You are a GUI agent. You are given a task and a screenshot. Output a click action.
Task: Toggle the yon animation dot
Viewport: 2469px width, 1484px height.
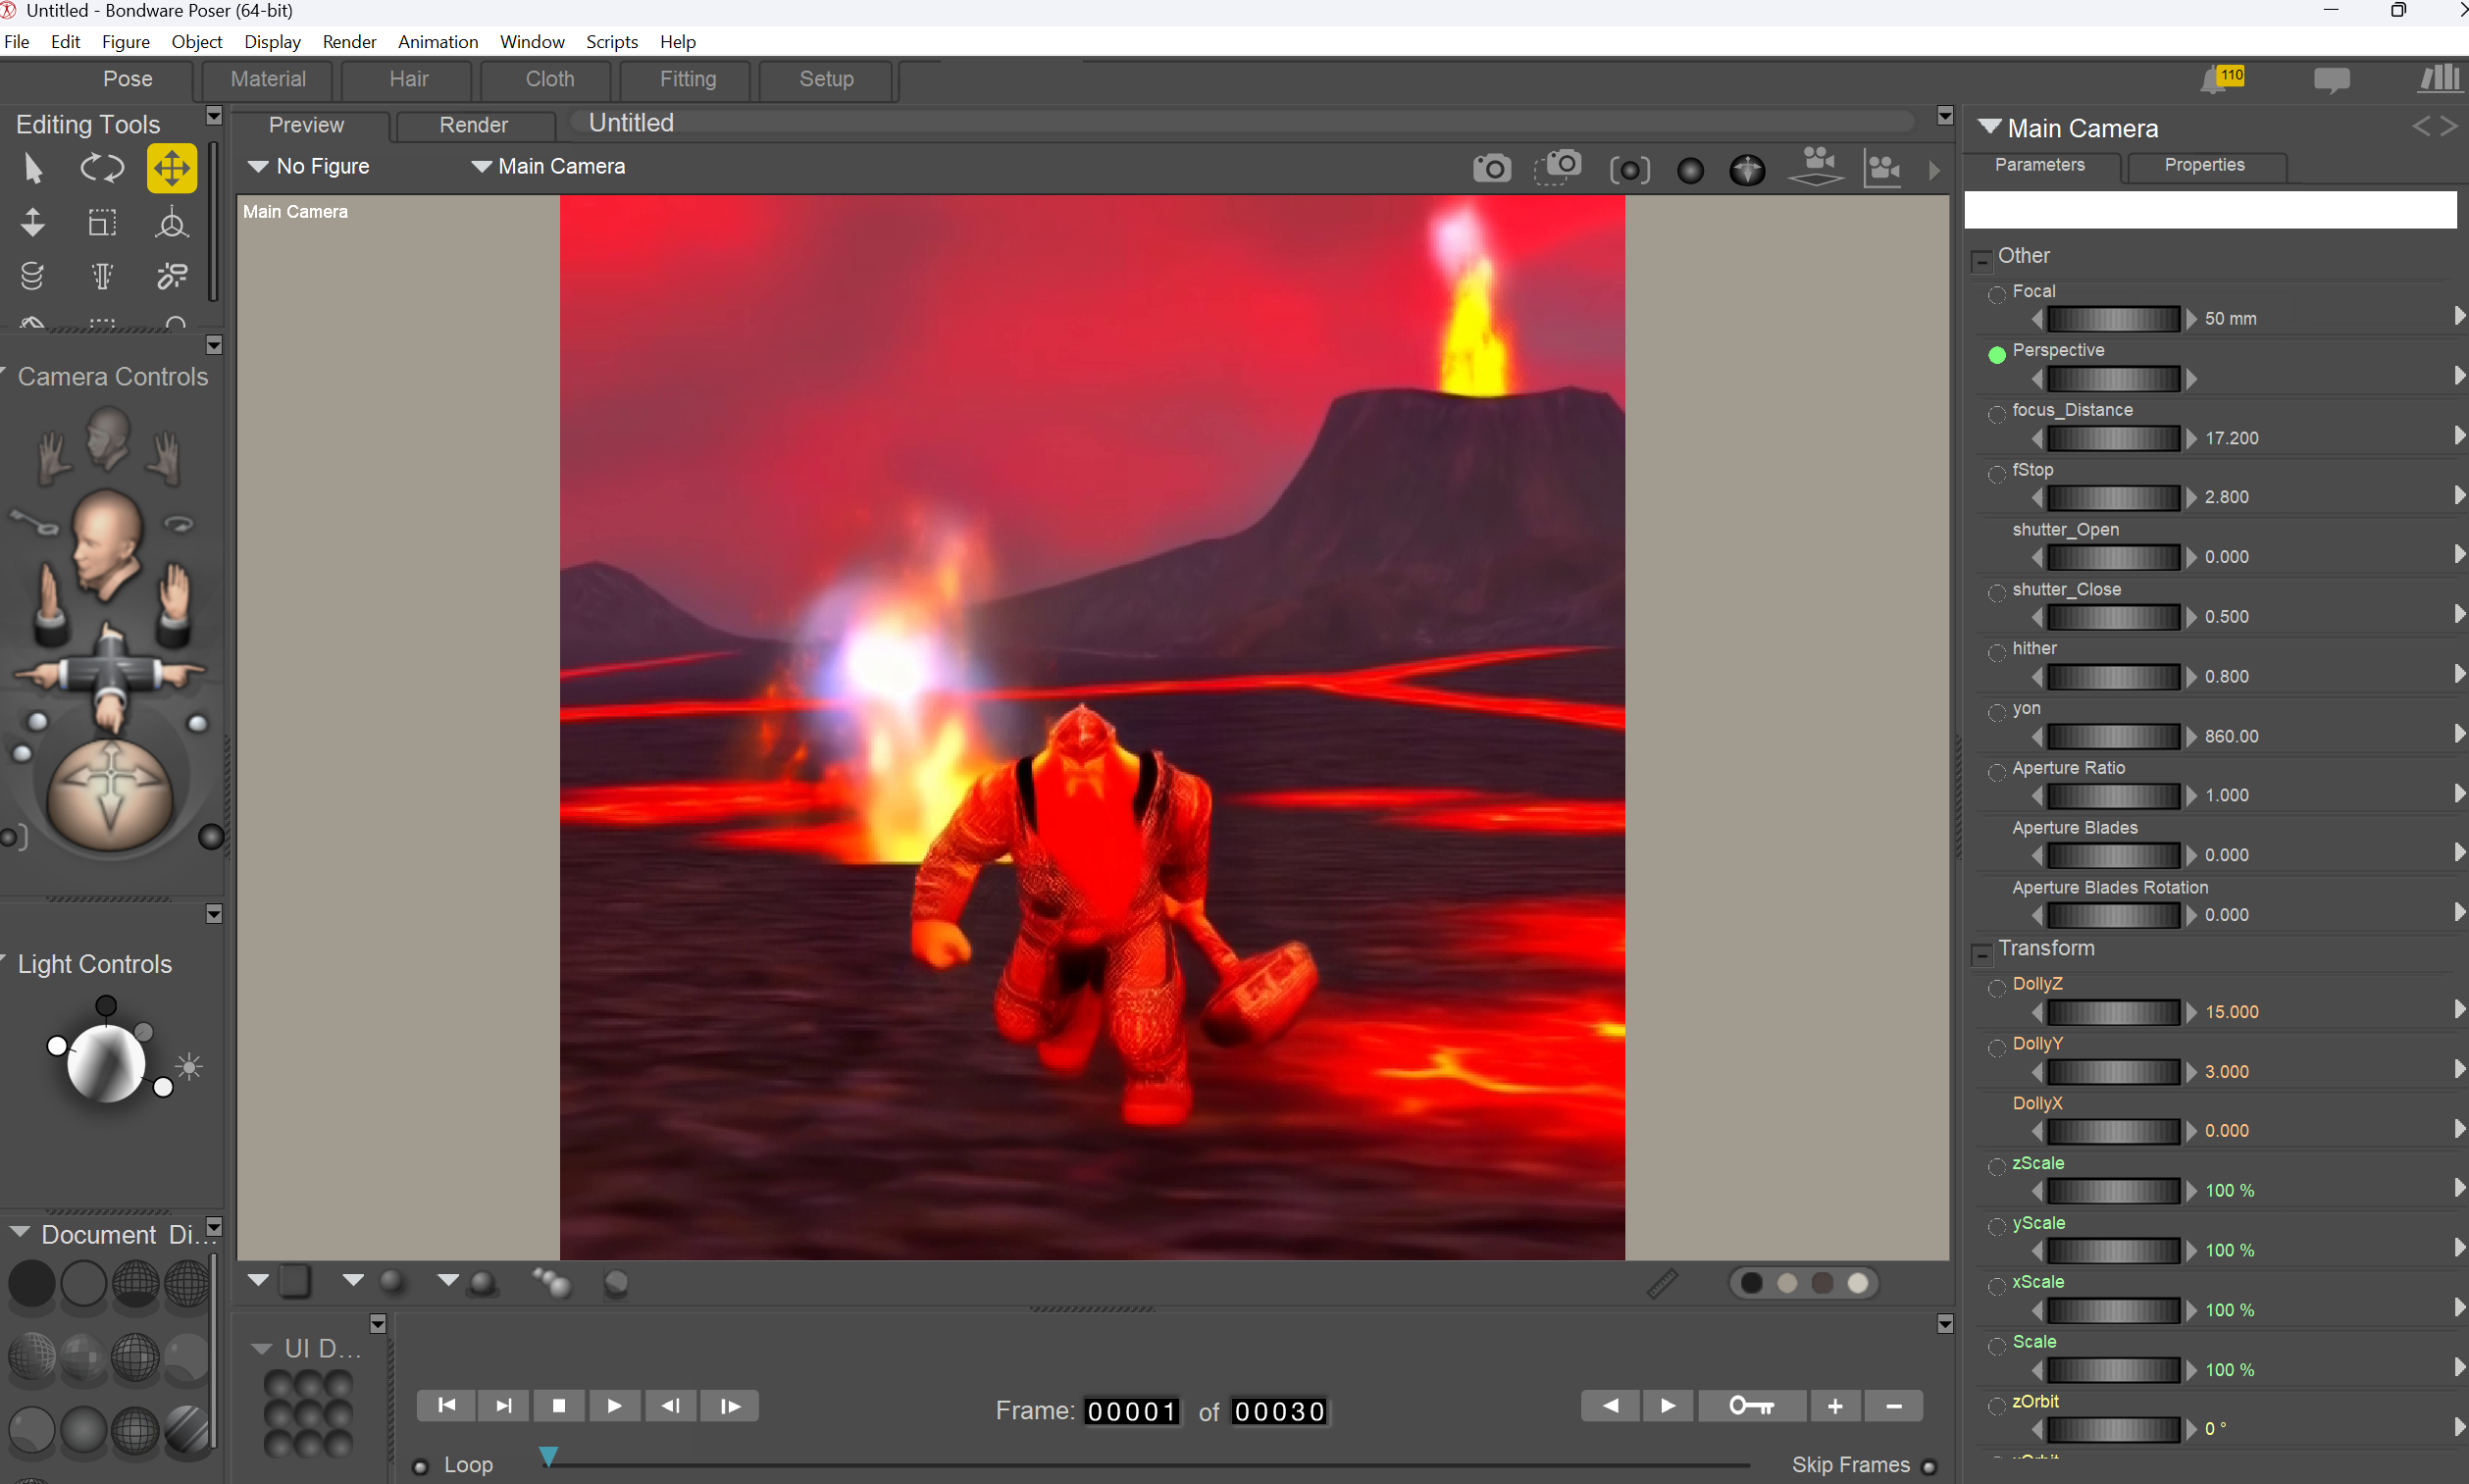click(x=1996, y=713)
